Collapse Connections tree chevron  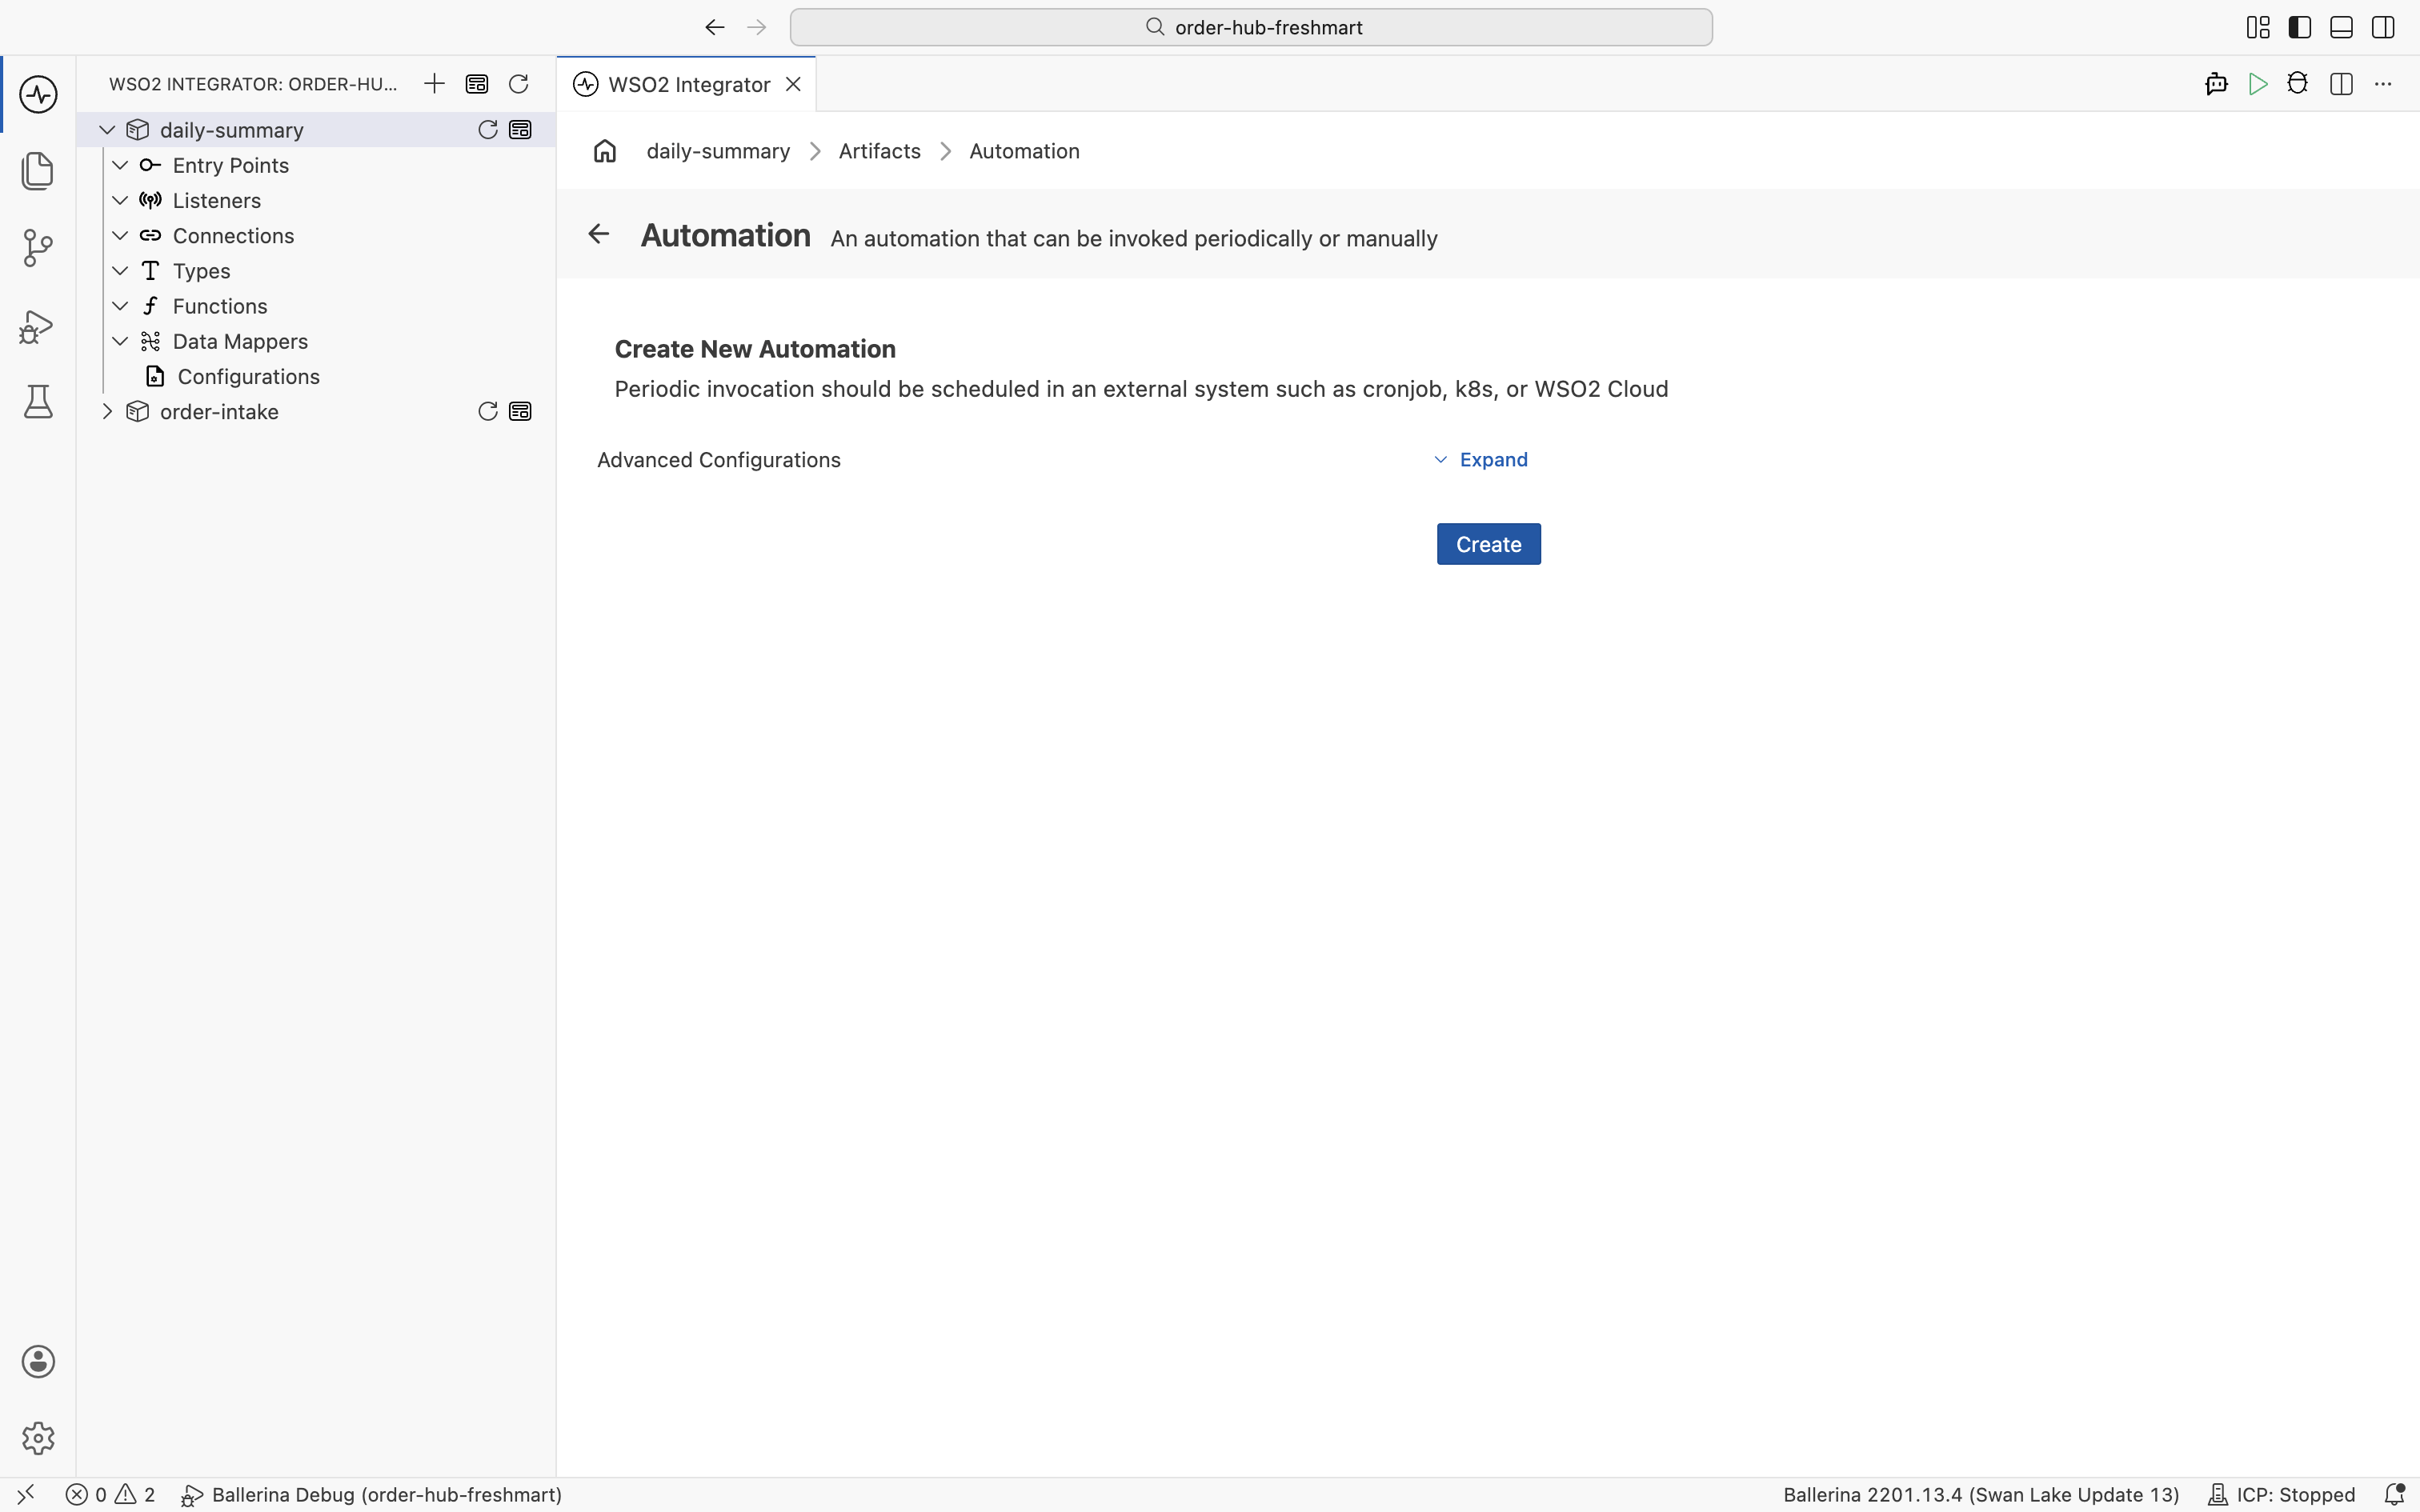coord(120,236)
